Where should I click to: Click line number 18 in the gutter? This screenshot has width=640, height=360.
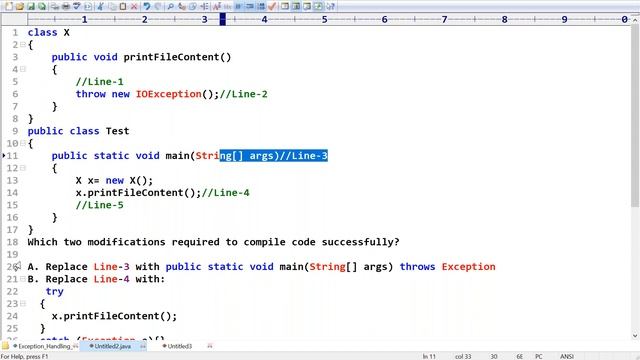click(13, 242)
